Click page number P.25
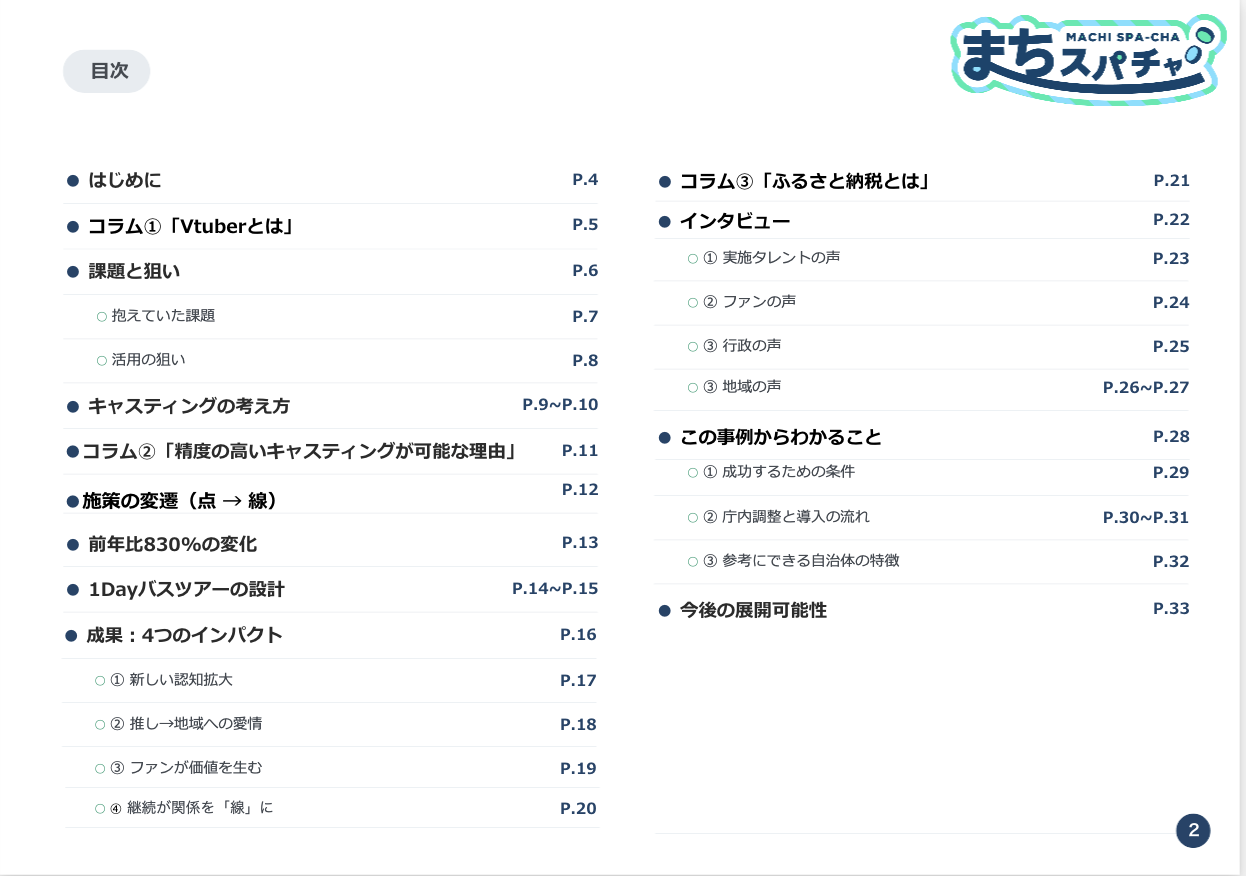 tap(1171, 347)
